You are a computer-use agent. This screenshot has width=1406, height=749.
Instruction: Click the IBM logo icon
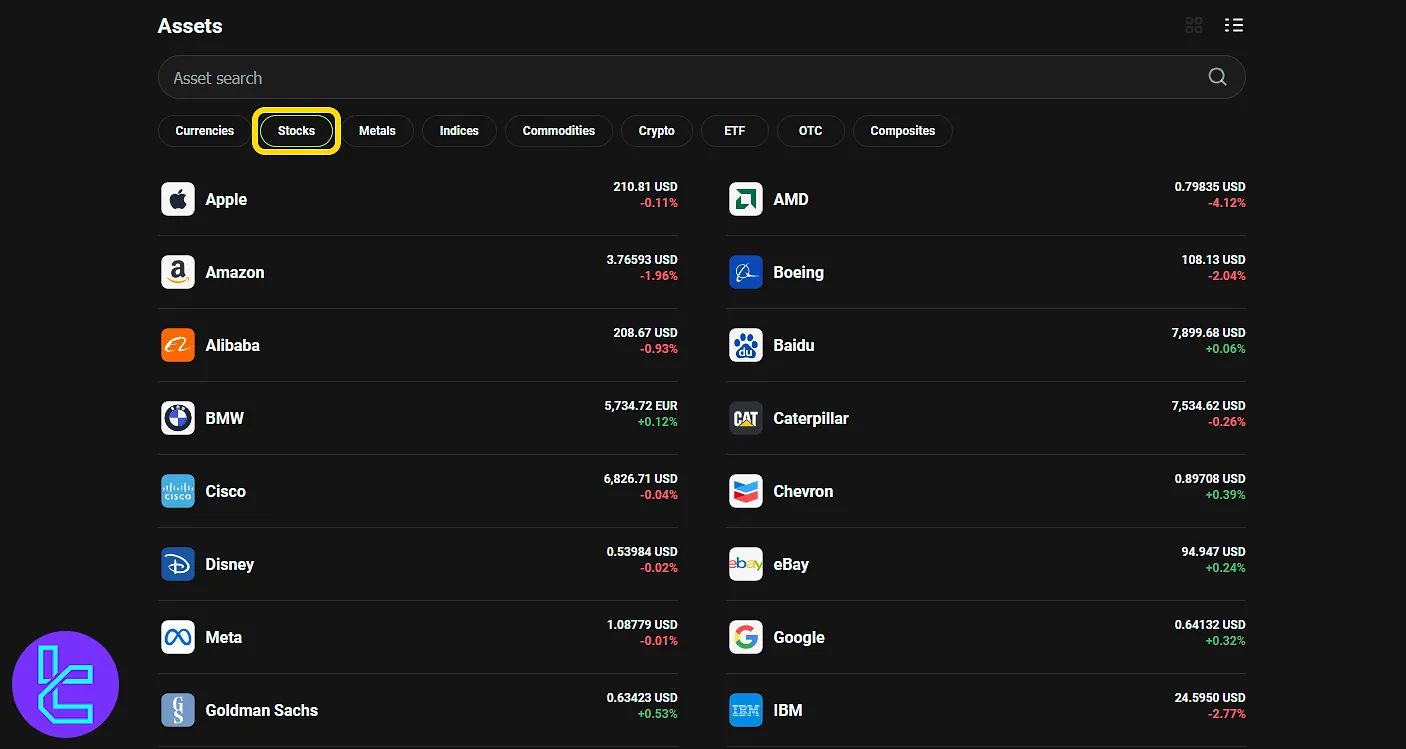[x=746, y=710]
